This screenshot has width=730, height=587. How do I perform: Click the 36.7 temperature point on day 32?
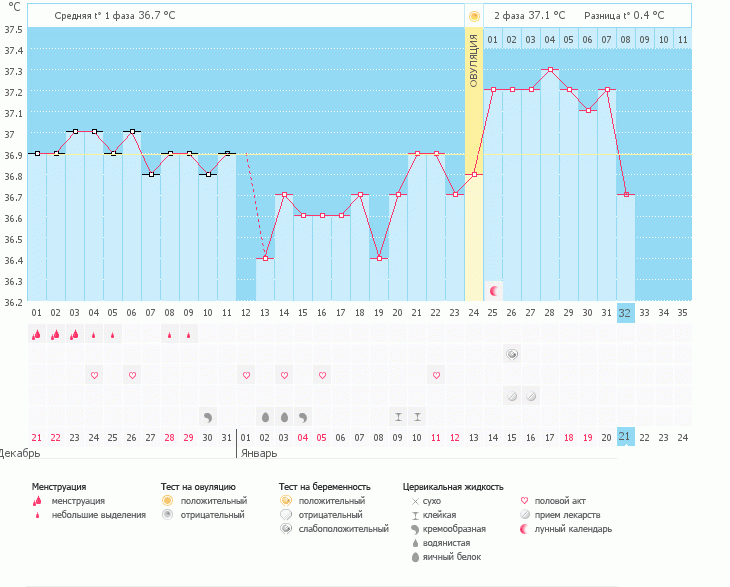click(x=626, y=195)
